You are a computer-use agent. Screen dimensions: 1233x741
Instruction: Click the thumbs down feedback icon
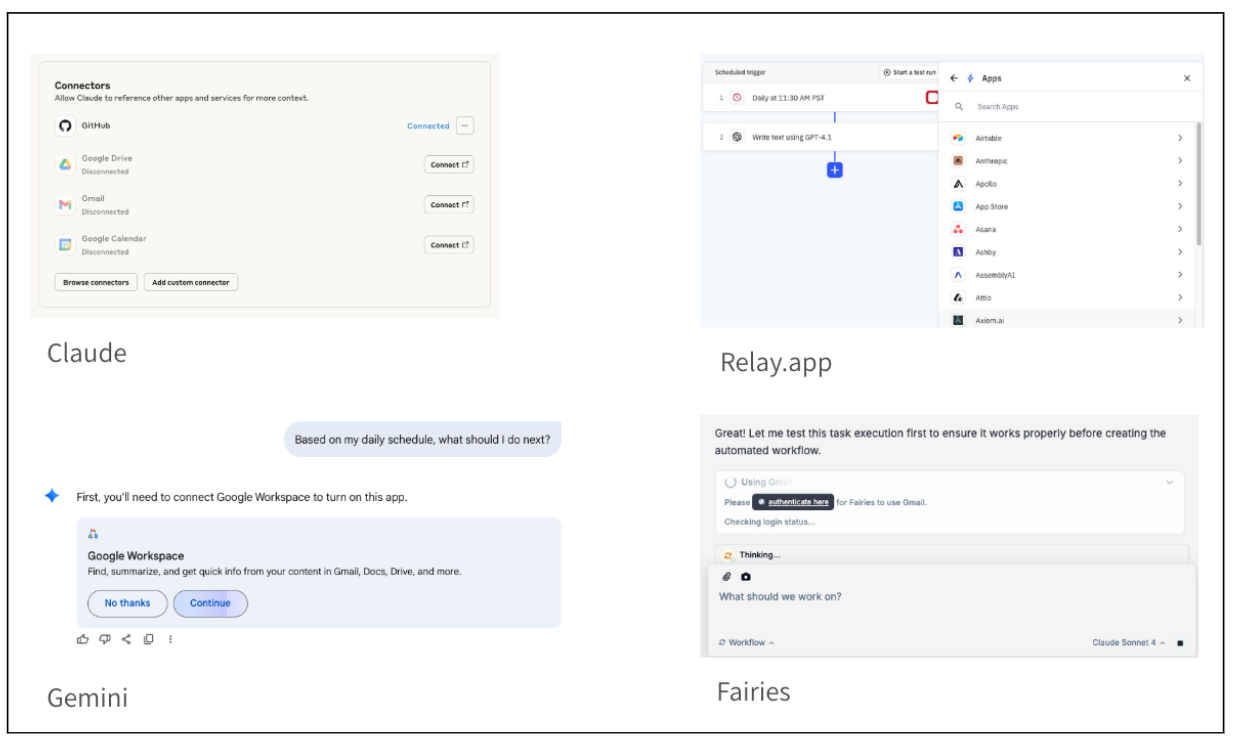[105, 639]
